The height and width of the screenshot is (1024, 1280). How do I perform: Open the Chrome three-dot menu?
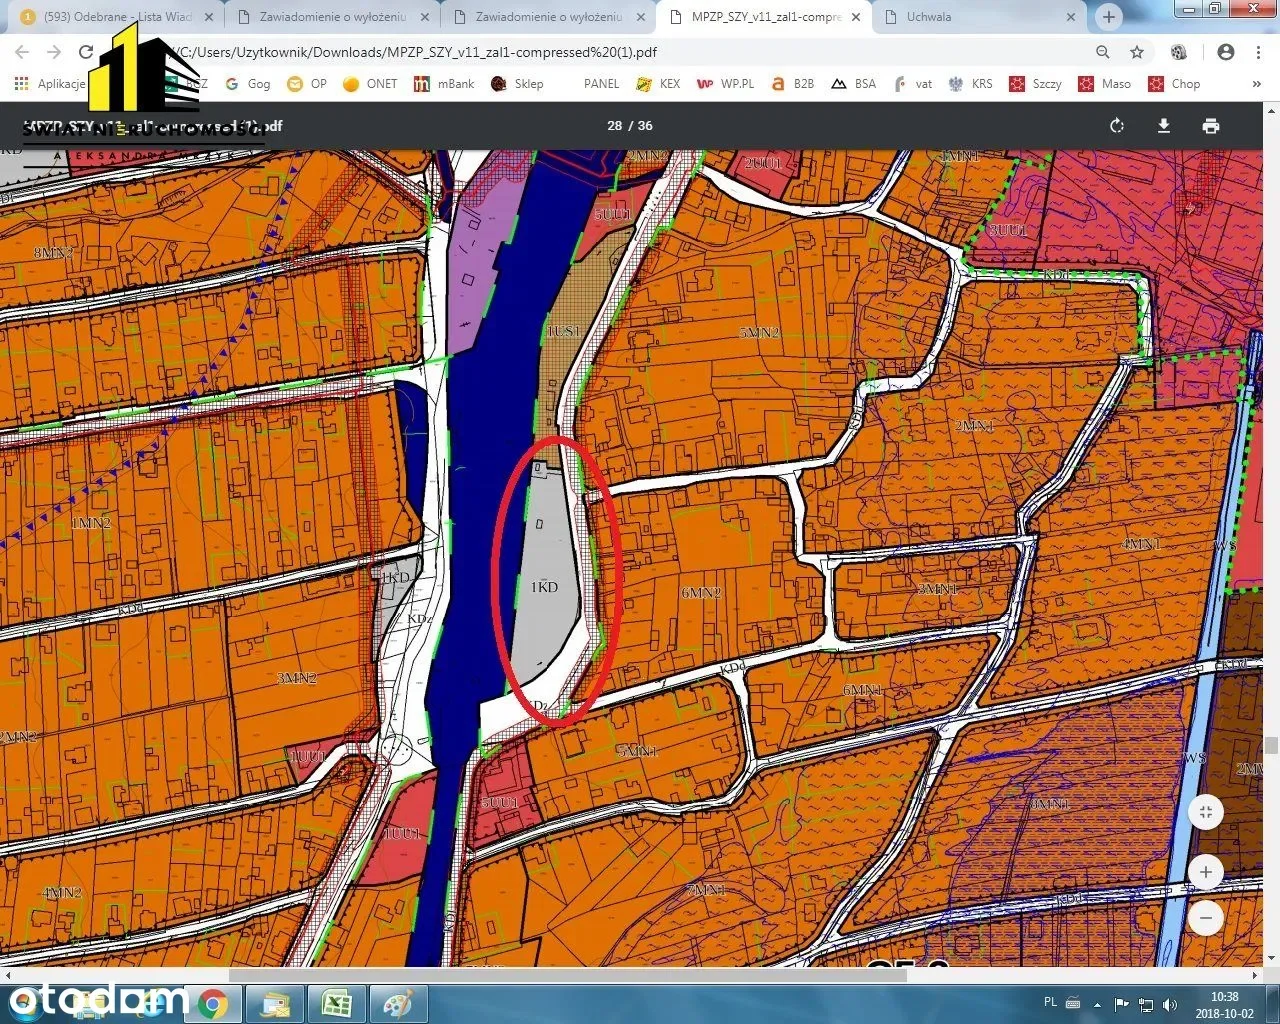[1258, 52]
